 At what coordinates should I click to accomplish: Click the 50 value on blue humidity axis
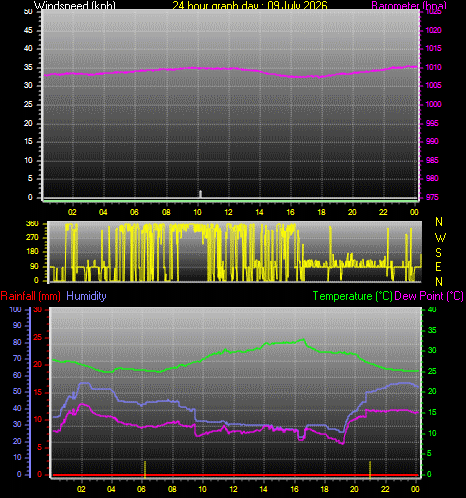[17, 391]
